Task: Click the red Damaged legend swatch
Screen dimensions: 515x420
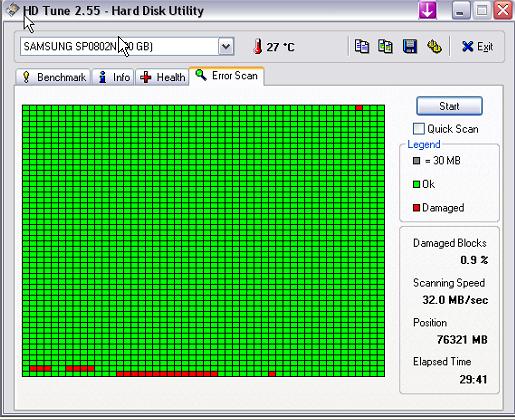Action: pos(416,208)
